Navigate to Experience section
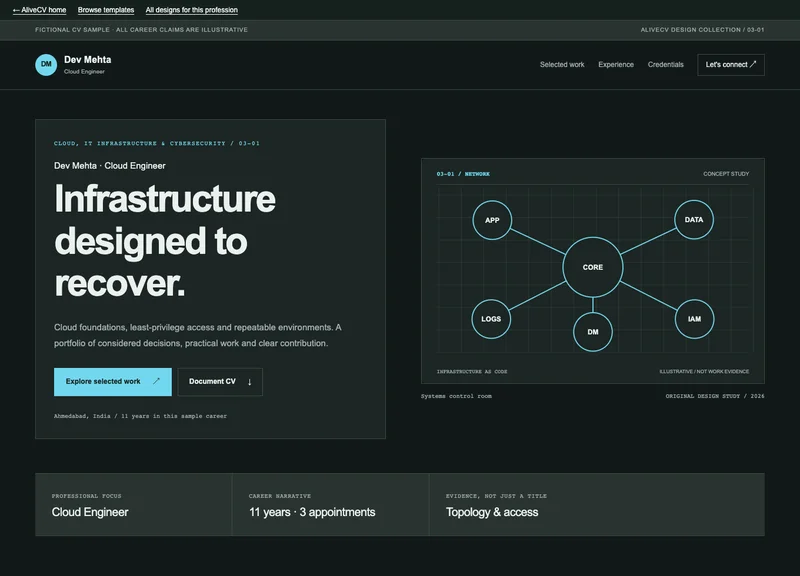The width and height of the screenshot is (800, 576). pyautogui.click(x=616, y=64)
